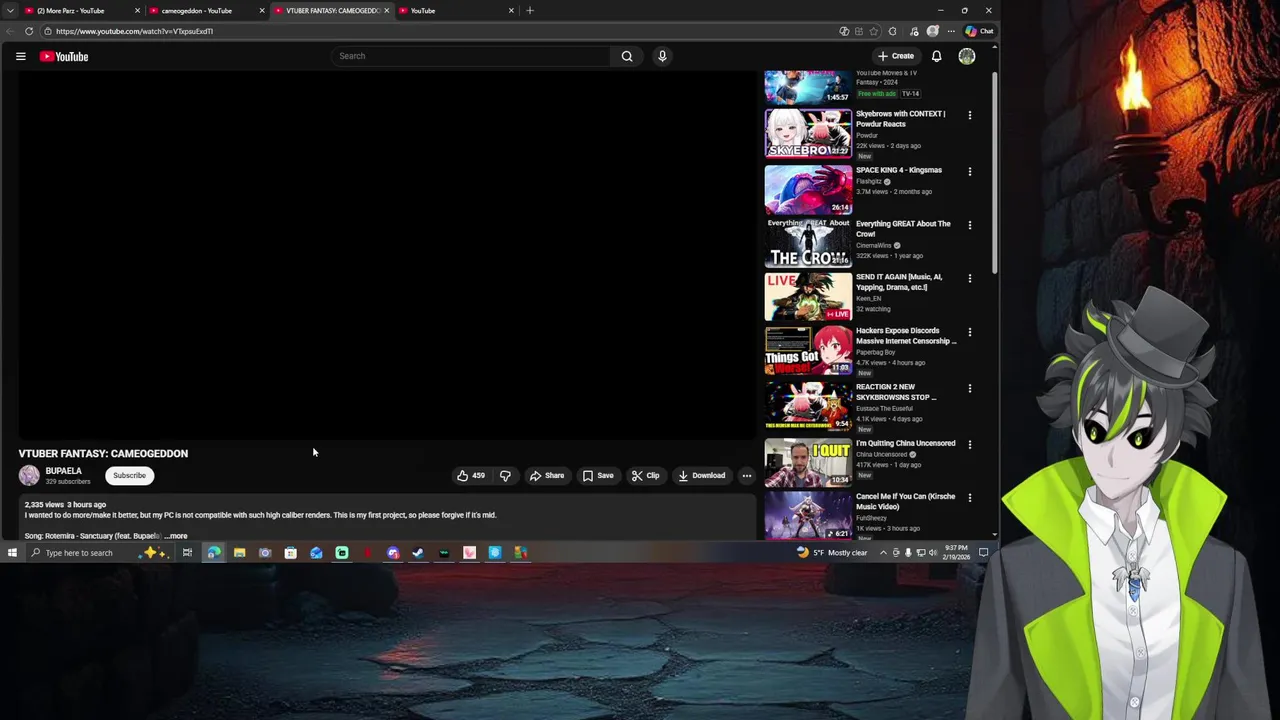Start voice search with microphone icon
Viewport: 1280px width, 720px height.
[x=662, y=56]
